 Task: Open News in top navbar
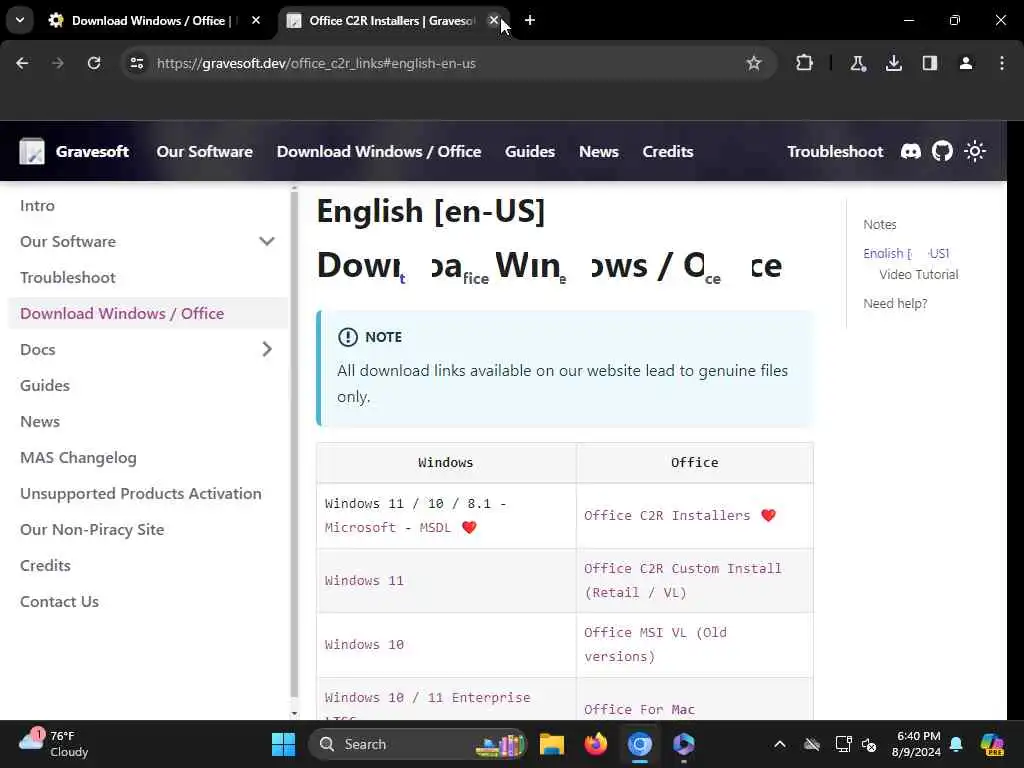[x=598, y=152]
